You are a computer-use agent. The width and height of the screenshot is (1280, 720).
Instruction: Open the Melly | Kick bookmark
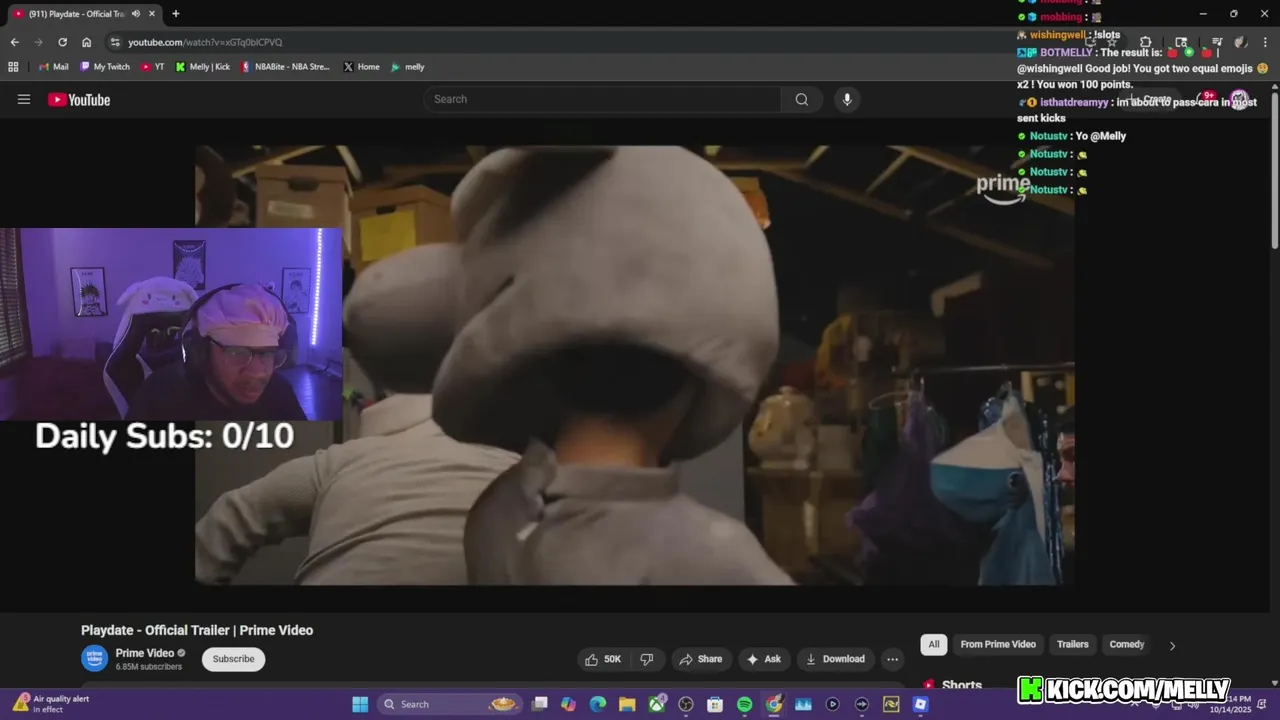point(202,67)
